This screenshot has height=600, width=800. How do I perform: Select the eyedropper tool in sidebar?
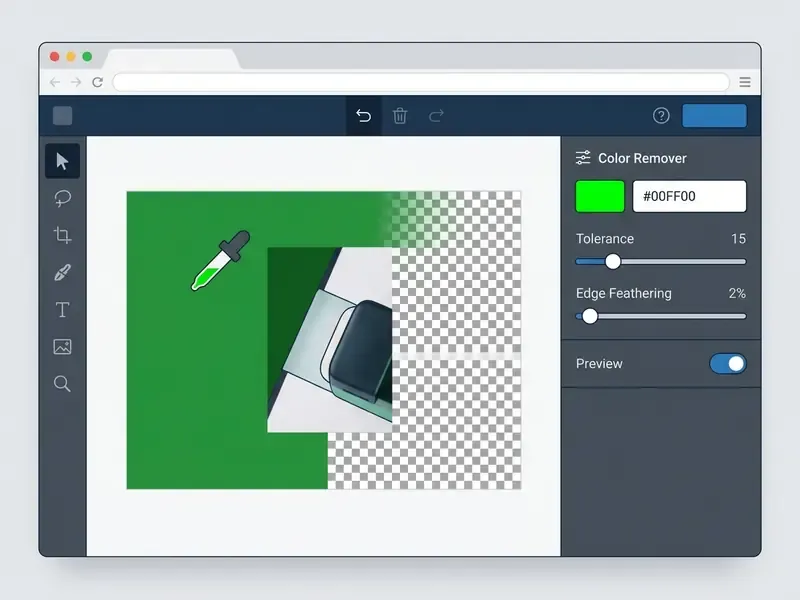pos(62,272)
